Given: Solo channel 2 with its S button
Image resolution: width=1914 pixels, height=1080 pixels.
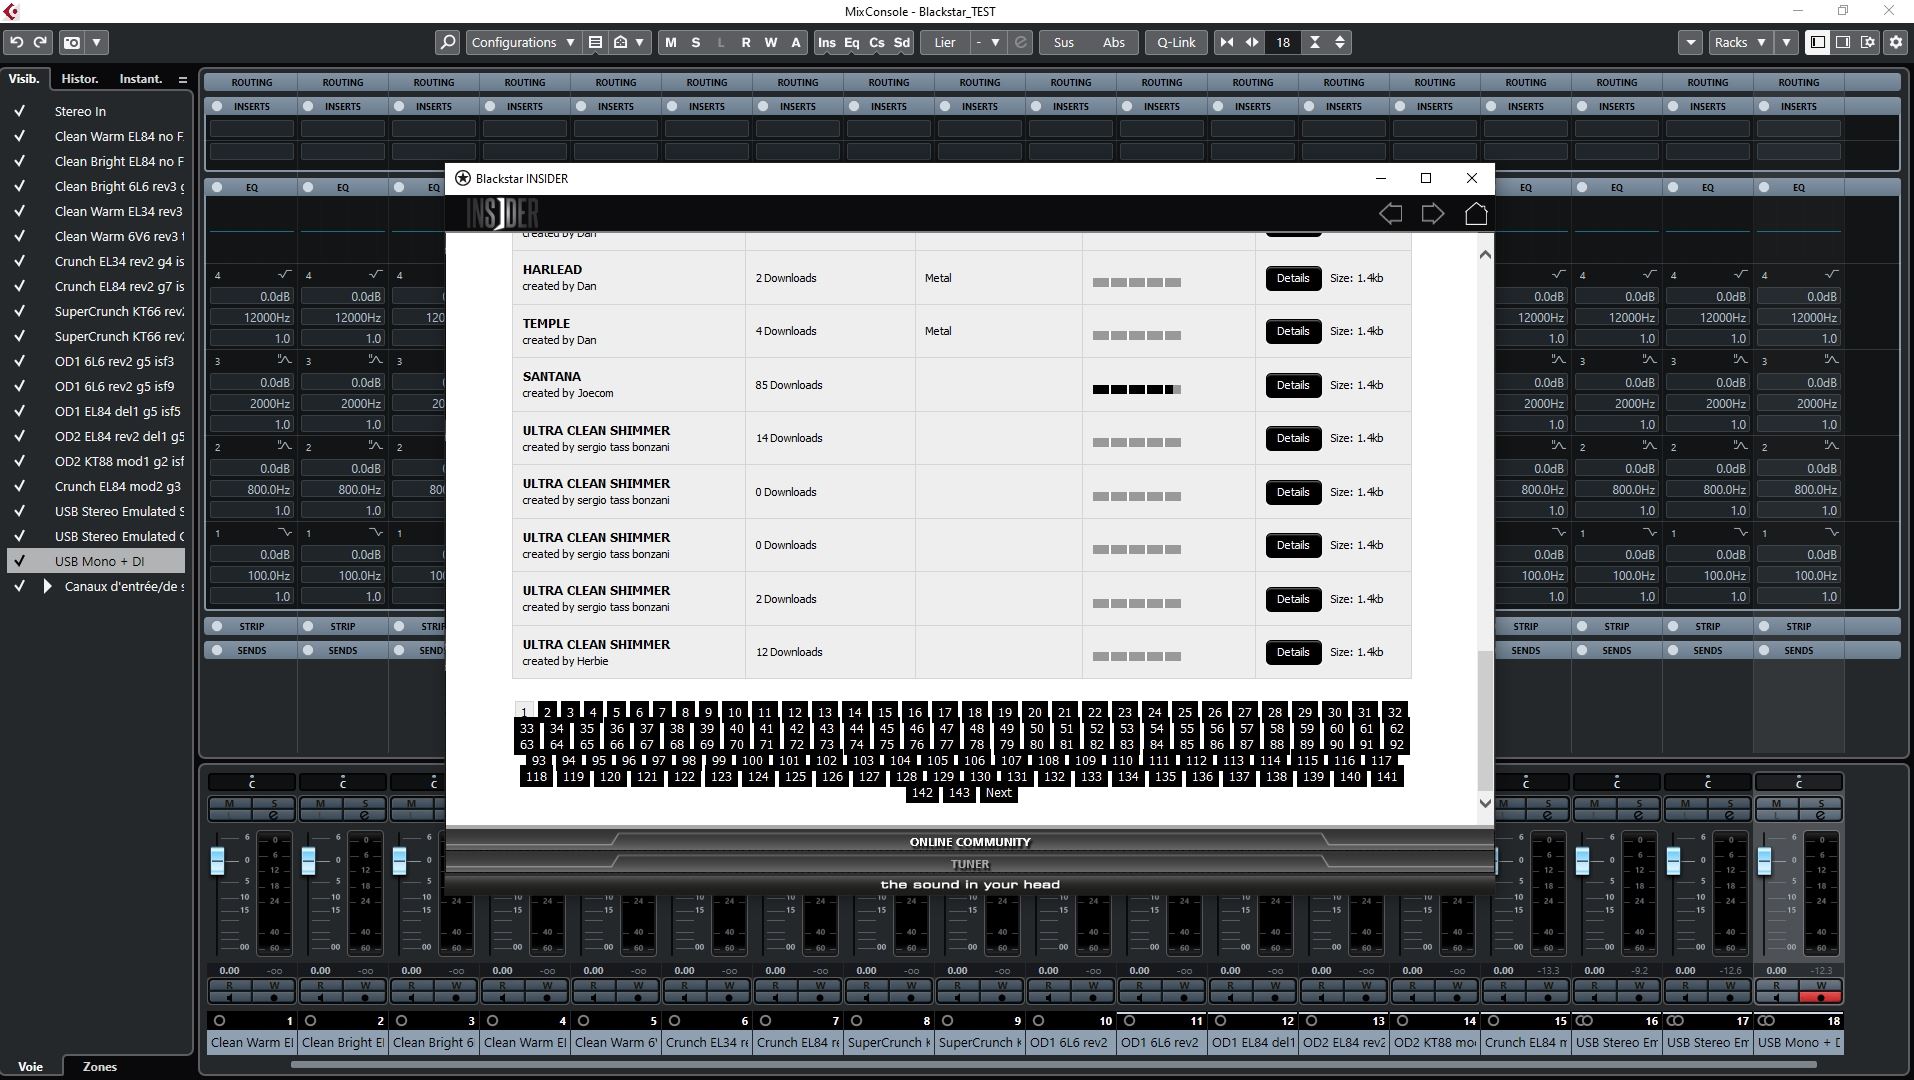Looking at the screenshot, I should (365, 803).
